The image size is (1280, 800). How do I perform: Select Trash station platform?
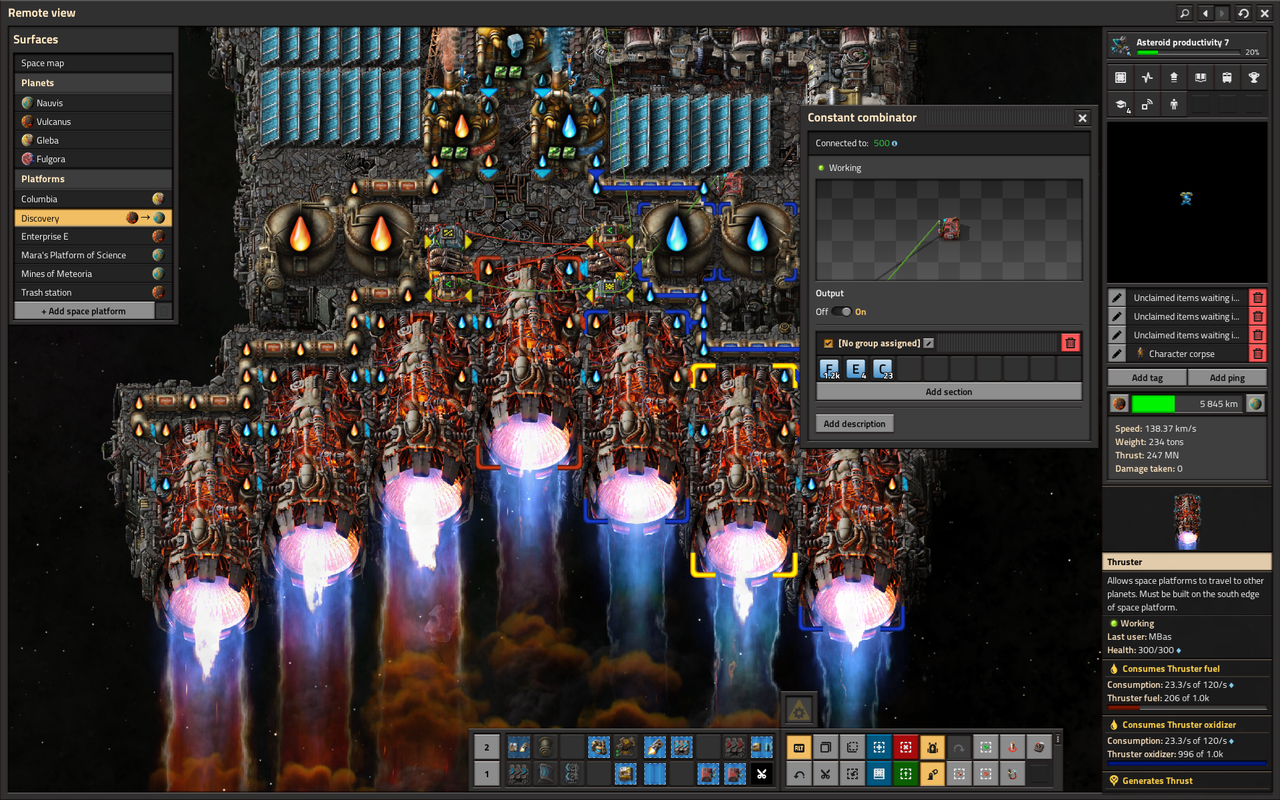coord(93,293)
